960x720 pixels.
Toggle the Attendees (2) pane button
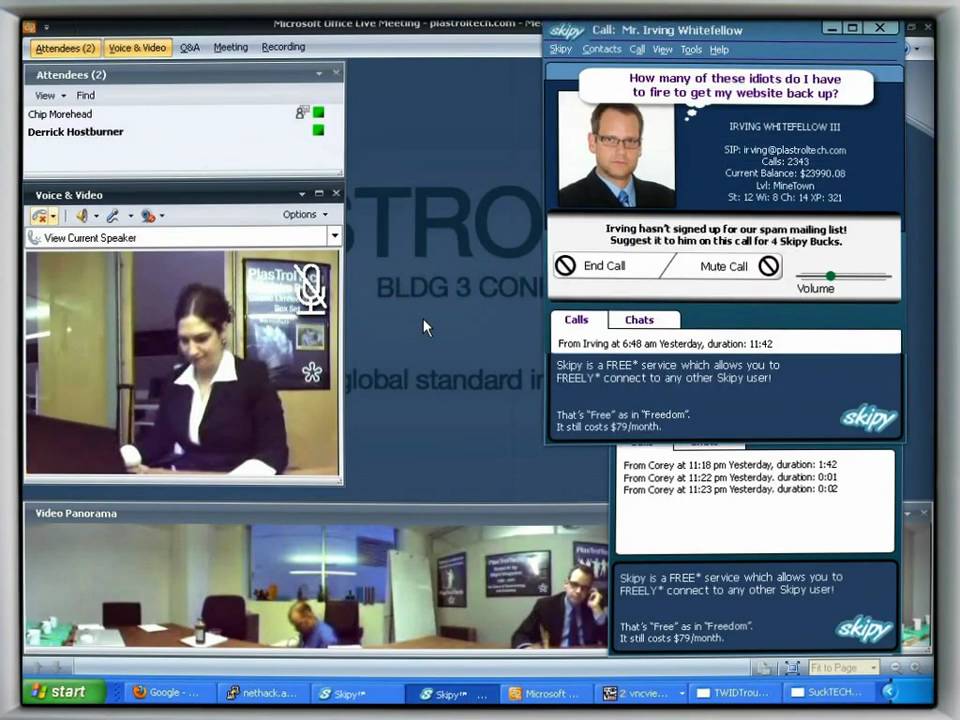(65, 48)
